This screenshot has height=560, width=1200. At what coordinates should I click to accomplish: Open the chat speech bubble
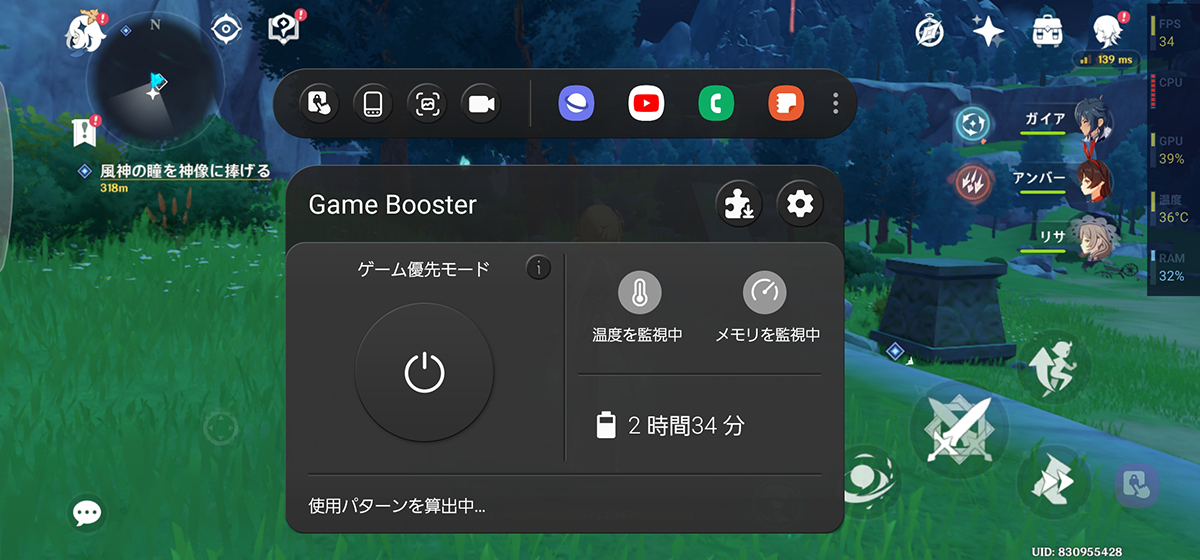[87, 513]
